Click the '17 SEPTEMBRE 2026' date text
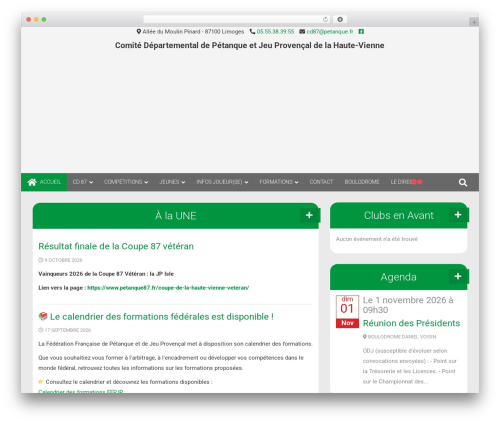Screen dimensions: 500x423 tap(68, 330)
